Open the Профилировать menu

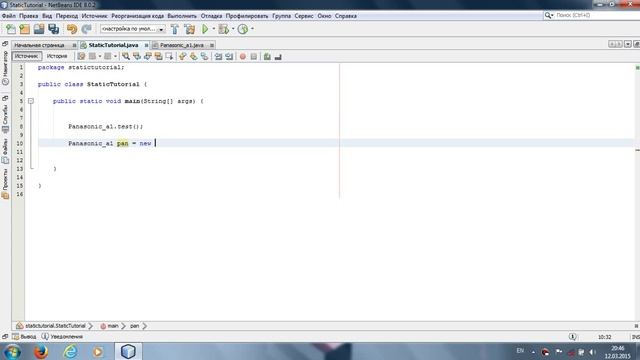(247, 16)
